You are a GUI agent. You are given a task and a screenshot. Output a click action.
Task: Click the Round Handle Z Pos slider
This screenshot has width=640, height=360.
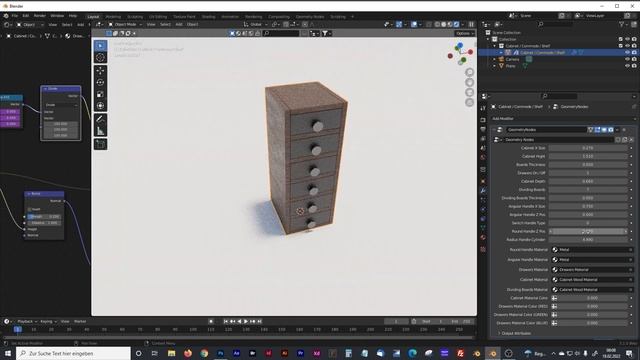click(x=588, y=231)
